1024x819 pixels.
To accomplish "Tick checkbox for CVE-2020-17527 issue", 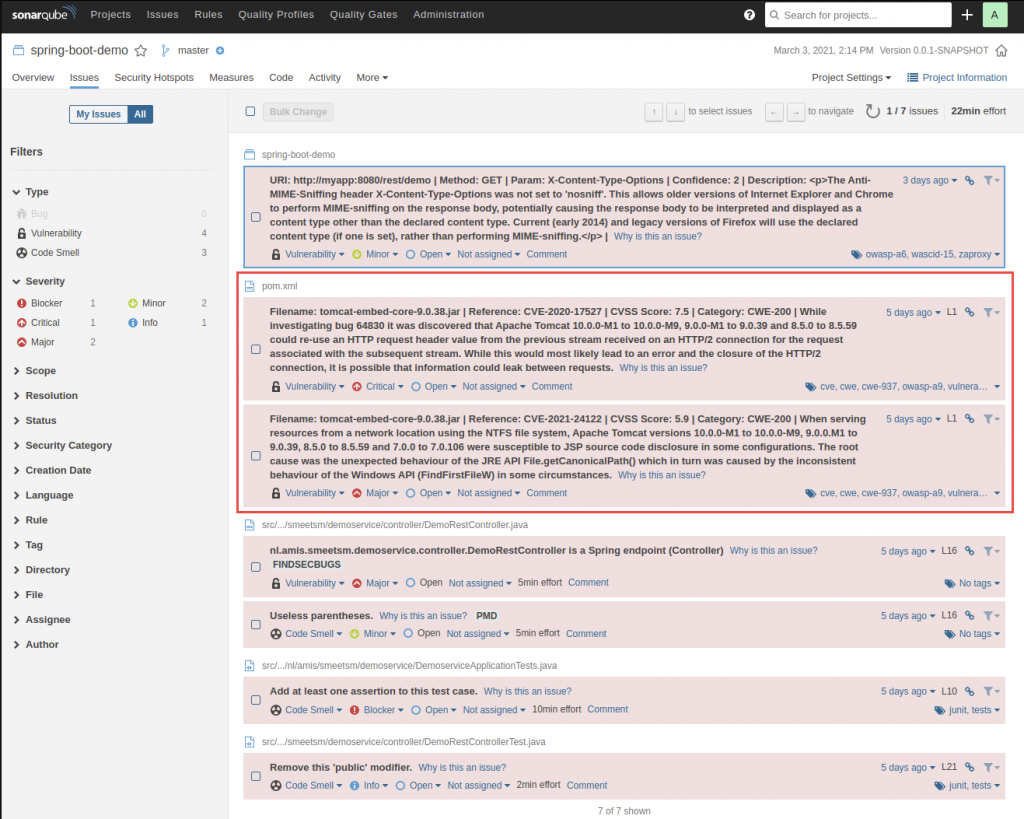I will click(x=255, y=349).
